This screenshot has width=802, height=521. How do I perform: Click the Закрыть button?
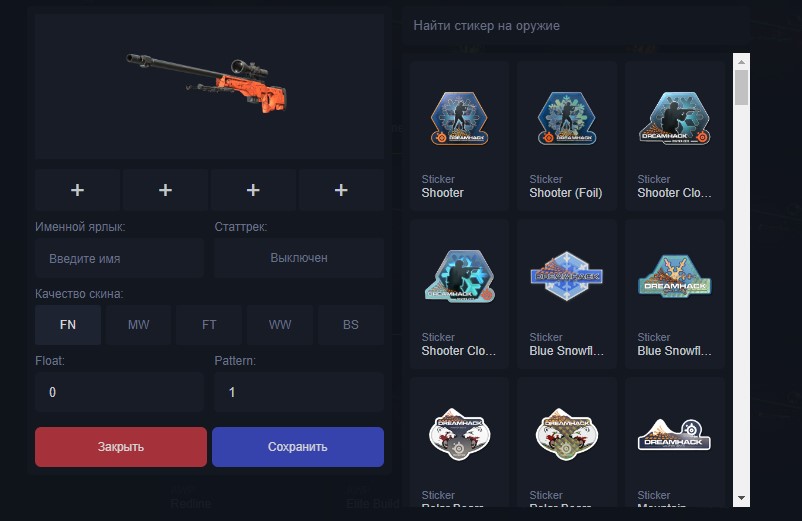[121, 447]
